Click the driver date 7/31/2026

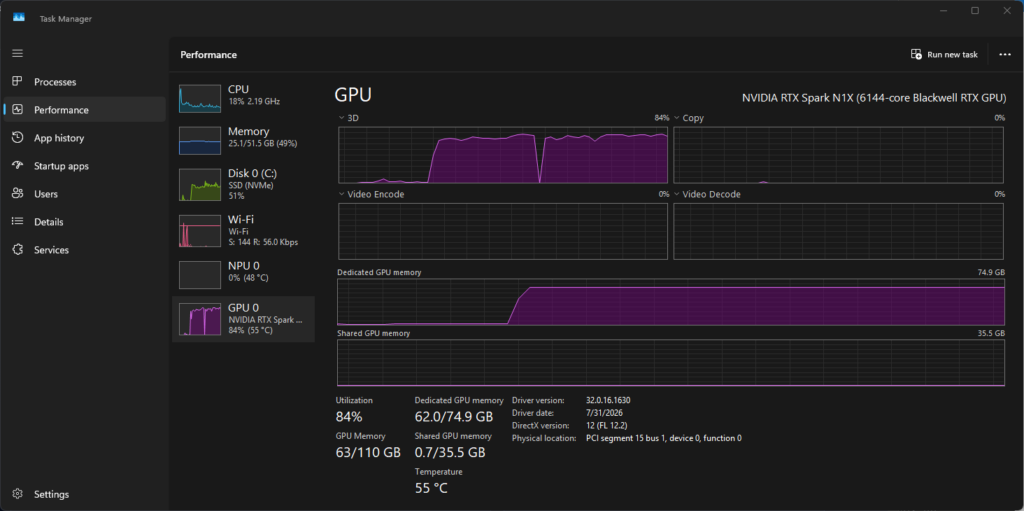click(x=604, y=413)
